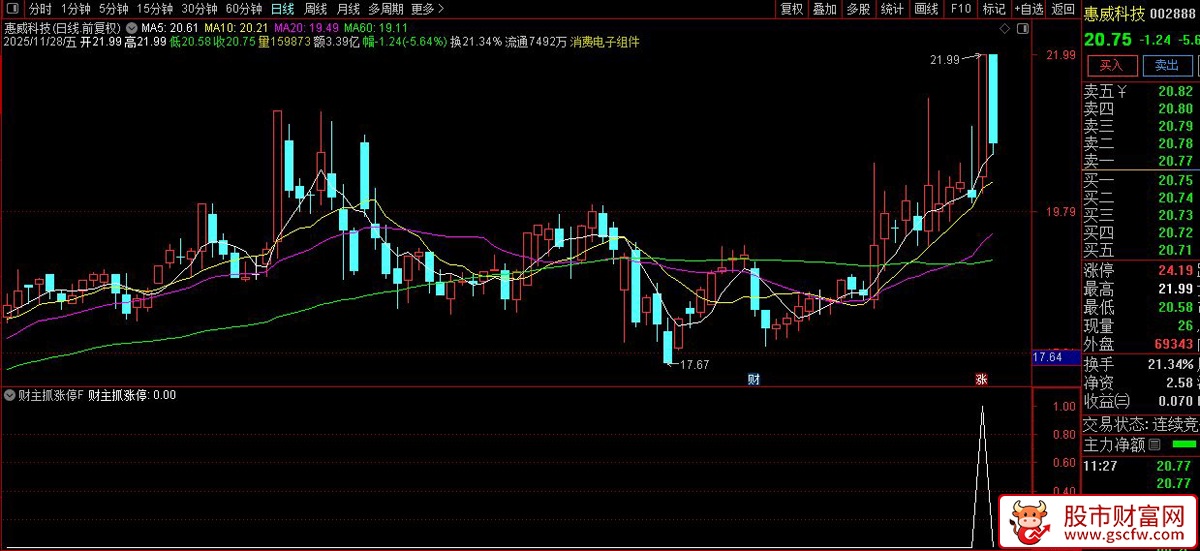Screen dimensions: 1200x551
Task: Select the 30分钟 period tab
Action: [199, 9]
